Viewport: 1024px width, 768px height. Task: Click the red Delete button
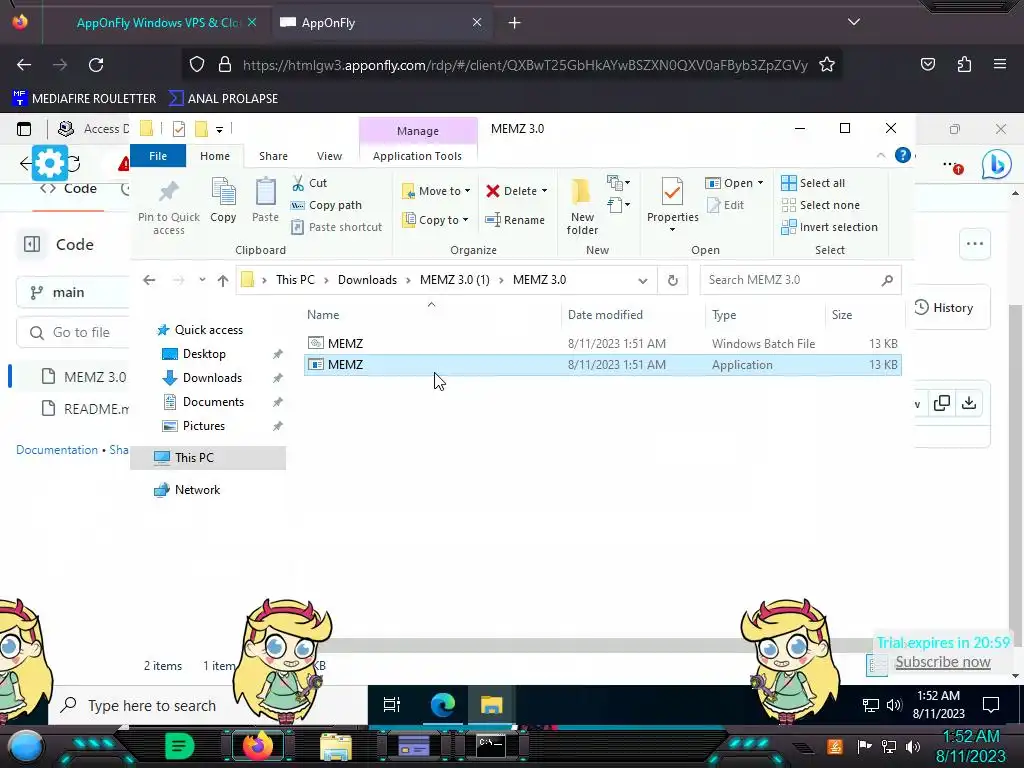pos(516,191)
